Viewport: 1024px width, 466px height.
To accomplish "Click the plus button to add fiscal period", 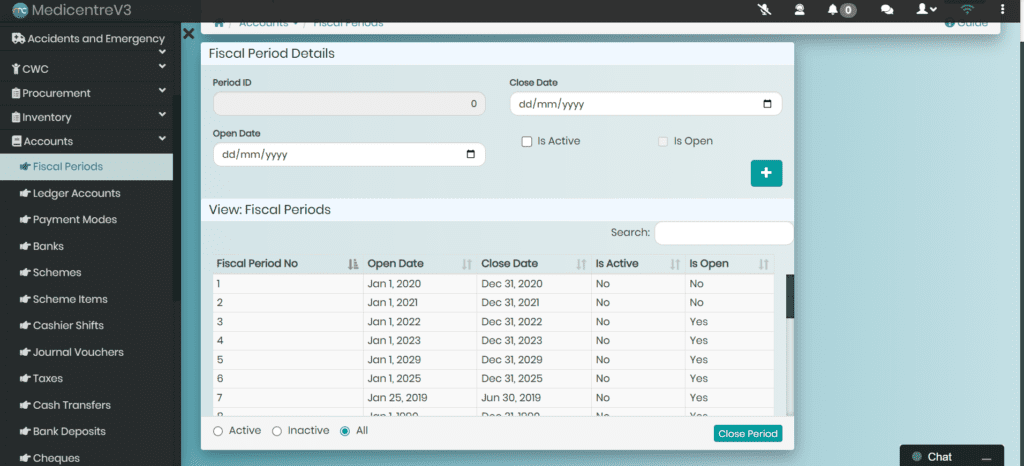I will [x=766, y=173].
